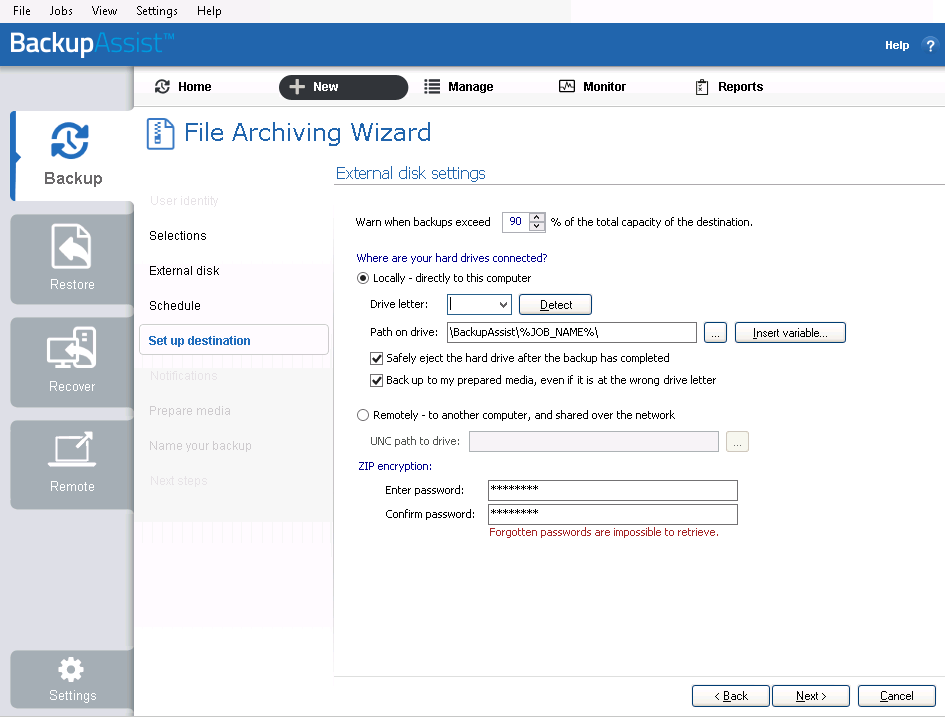945x717 pixels.
Task: Open the File menu
Action: click(22, 11)
